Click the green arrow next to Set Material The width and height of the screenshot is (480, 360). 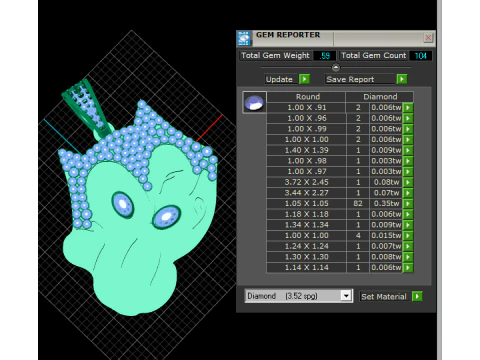417,296
